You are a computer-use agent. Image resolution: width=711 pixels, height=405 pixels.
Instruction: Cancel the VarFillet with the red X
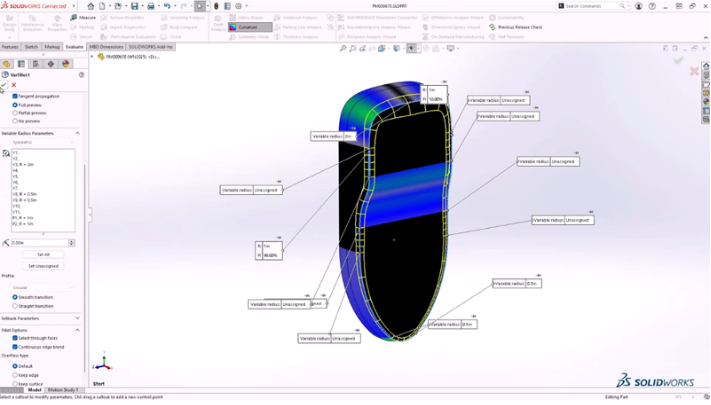(14, 85)
